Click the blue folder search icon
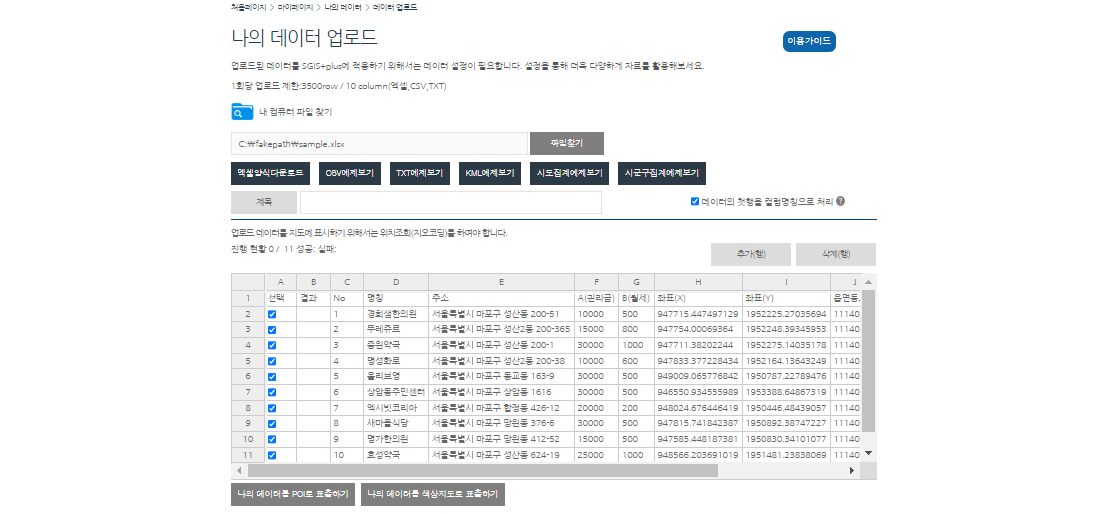 click(x=242, y=111)
